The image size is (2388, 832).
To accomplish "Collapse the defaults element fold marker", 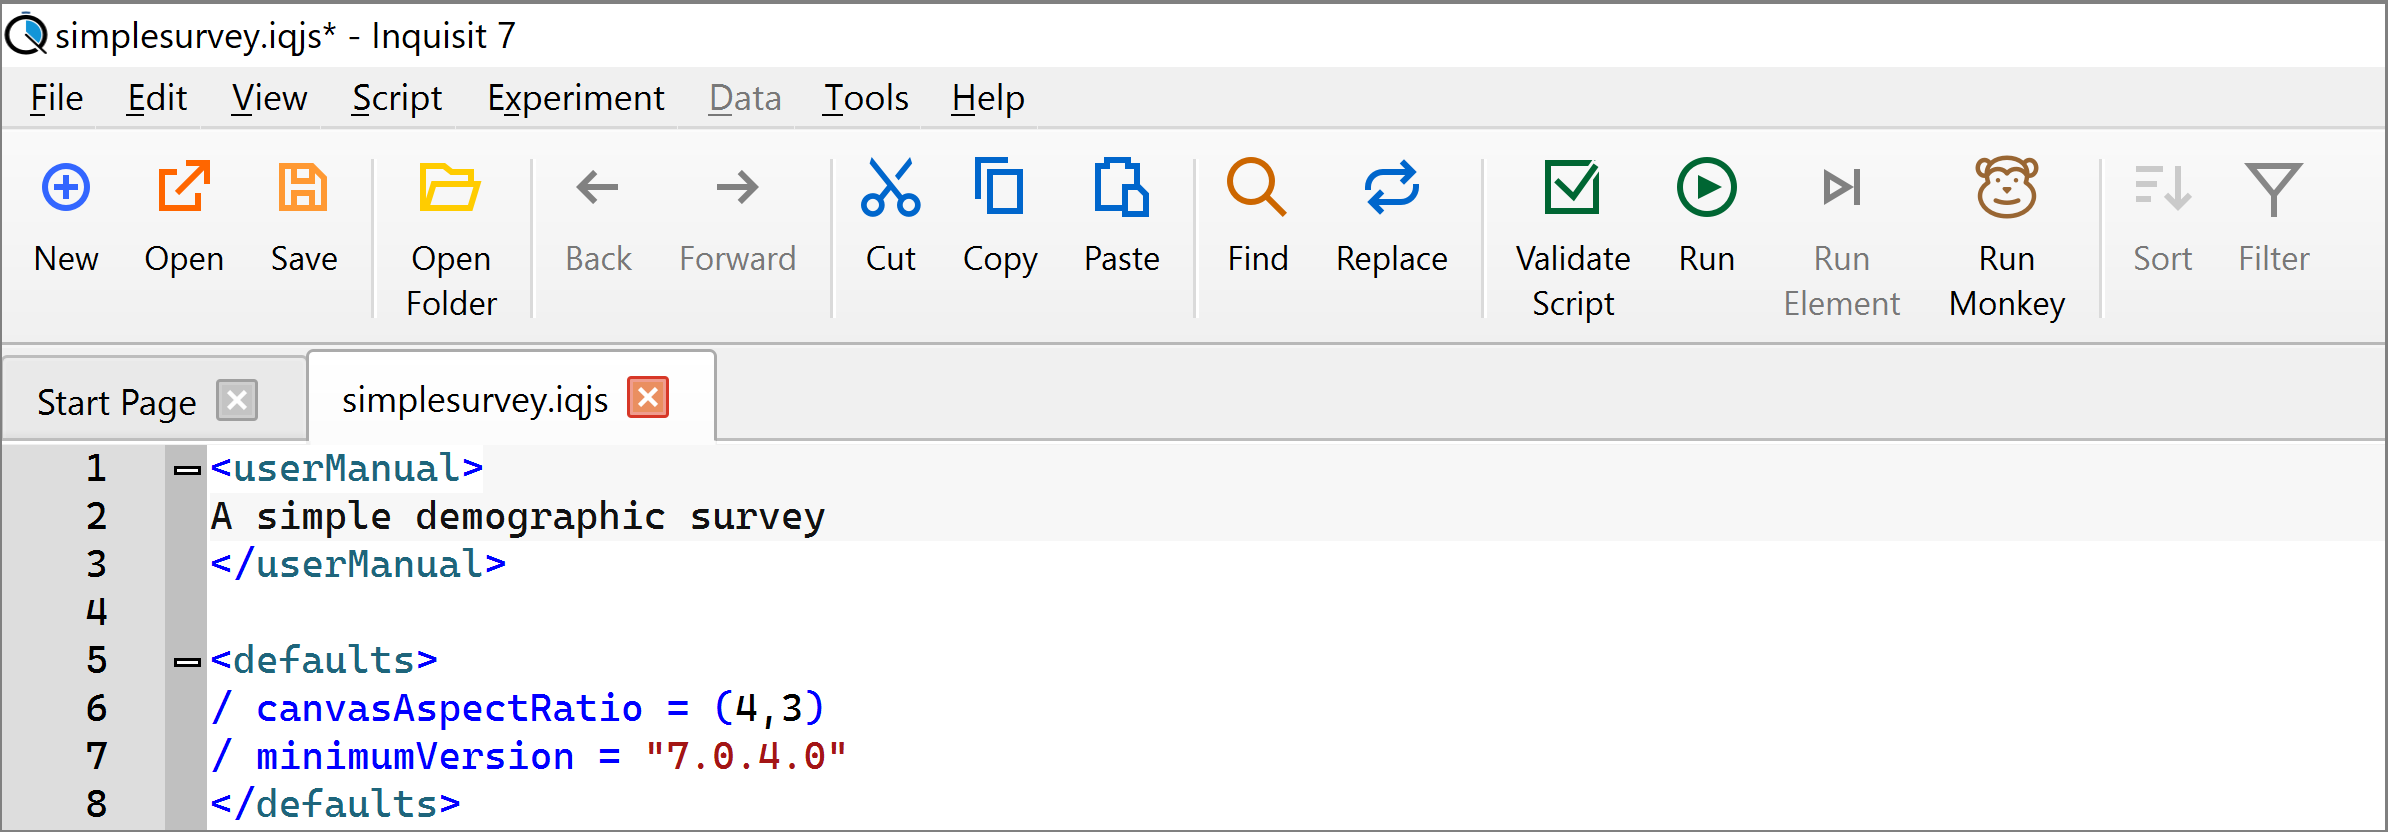I will (x=187, y=661).
